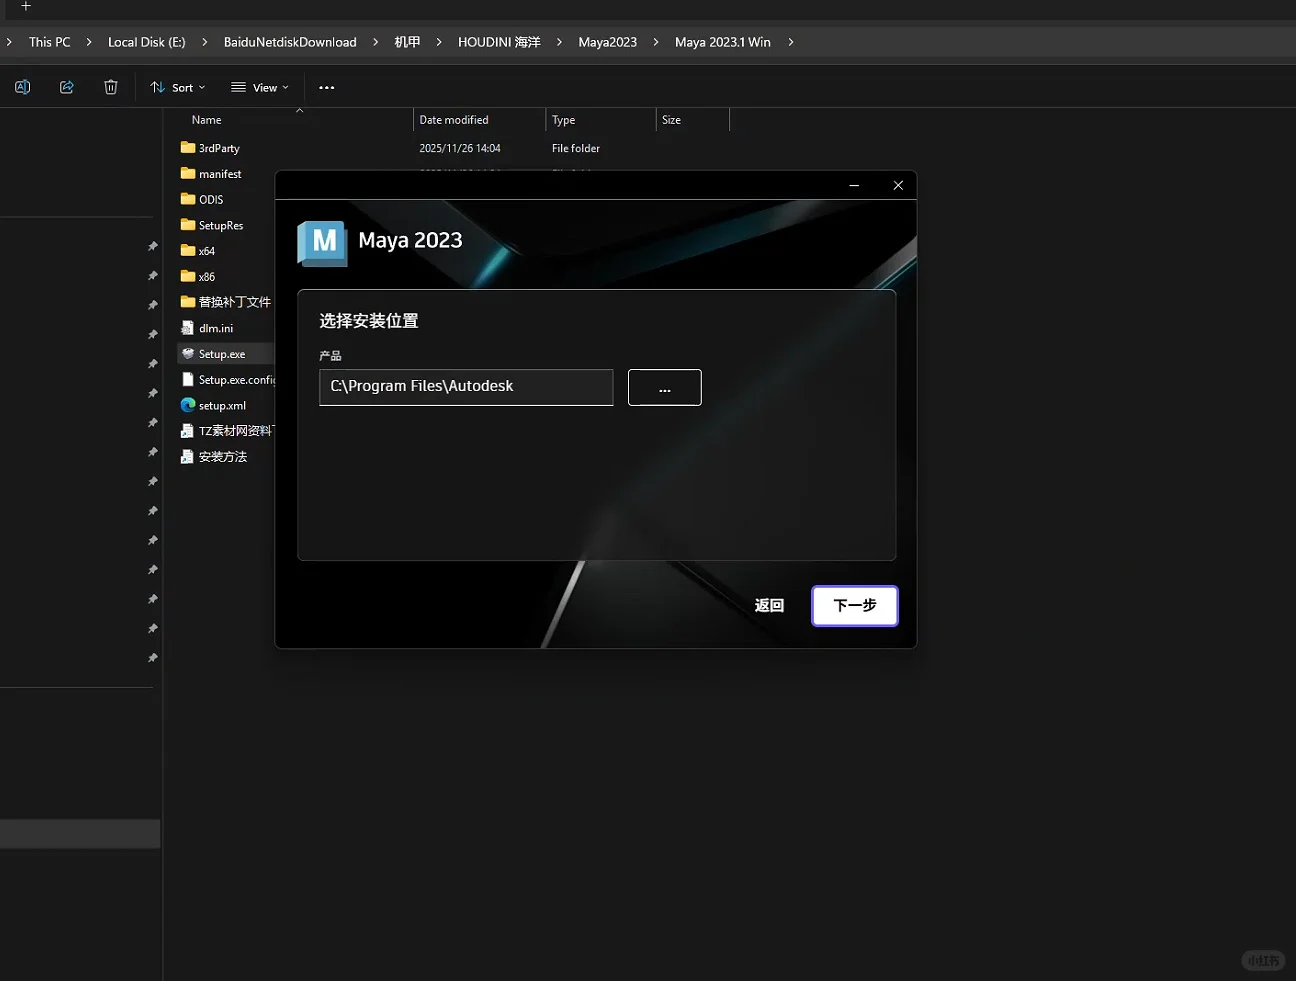Screen dimensions: 1296x981
Task: Jump to the BaiduNetdiskDownload breadcrumb
Action: (x=290, y=42)
